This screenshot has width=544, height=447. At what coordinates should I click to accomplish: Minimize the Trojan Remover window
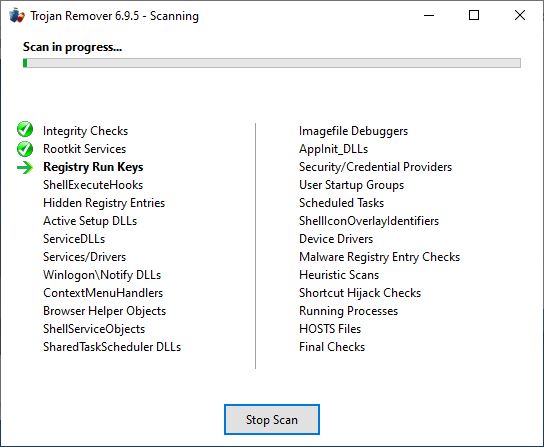click(429, 15)
